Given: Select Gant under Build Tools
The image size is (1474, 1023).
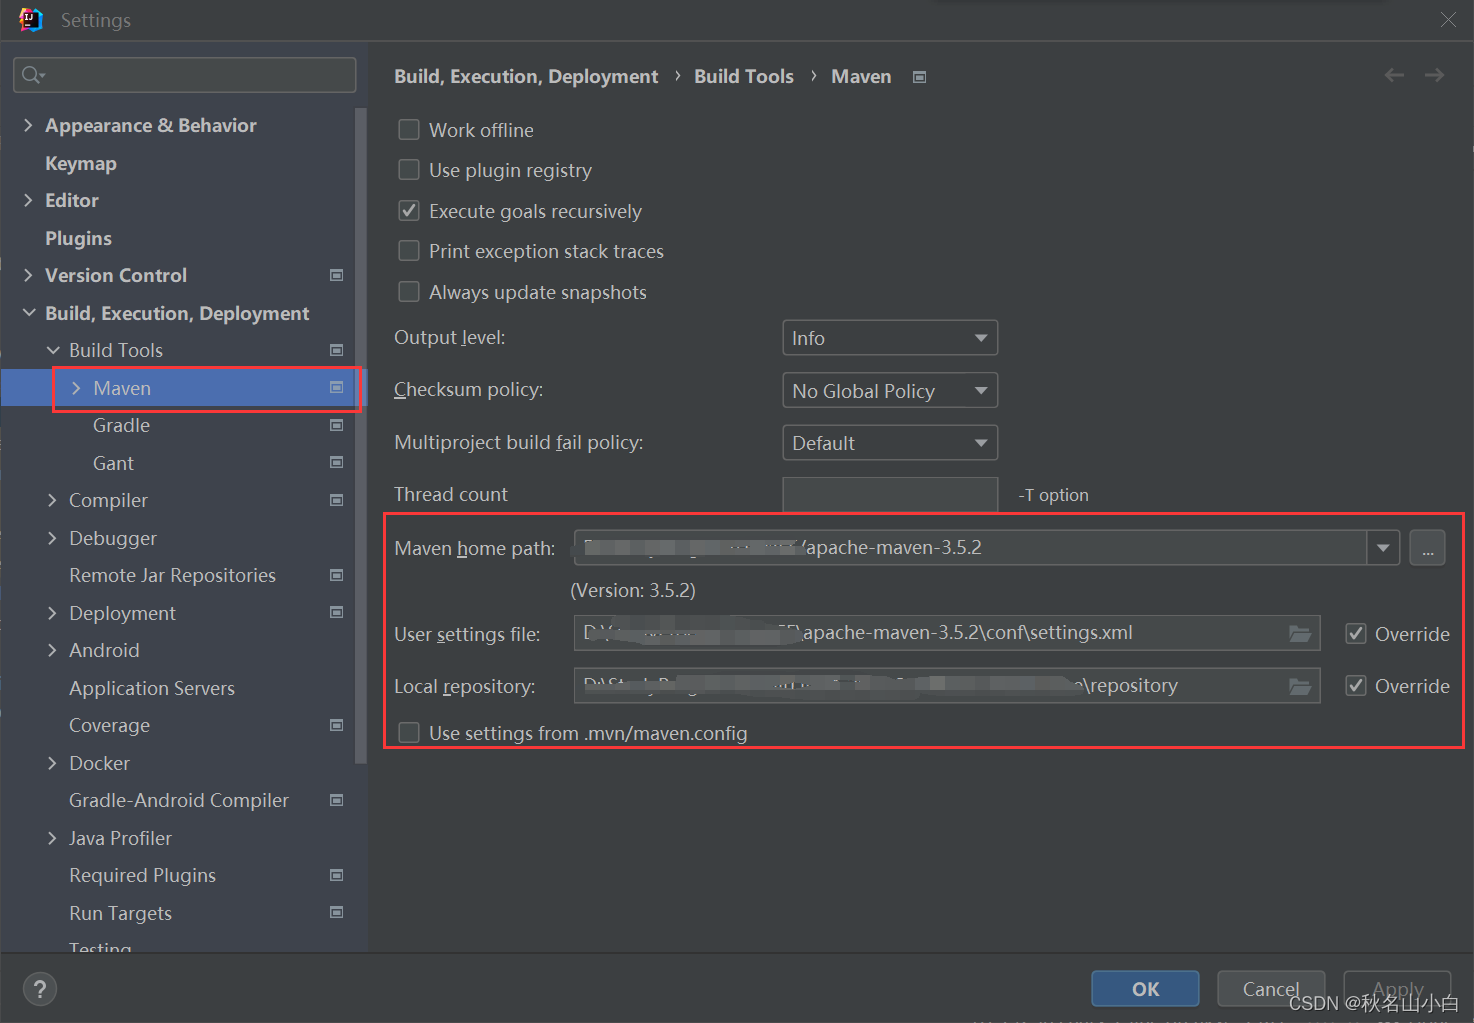Looking at the screenshot, I should coord(113,463).
